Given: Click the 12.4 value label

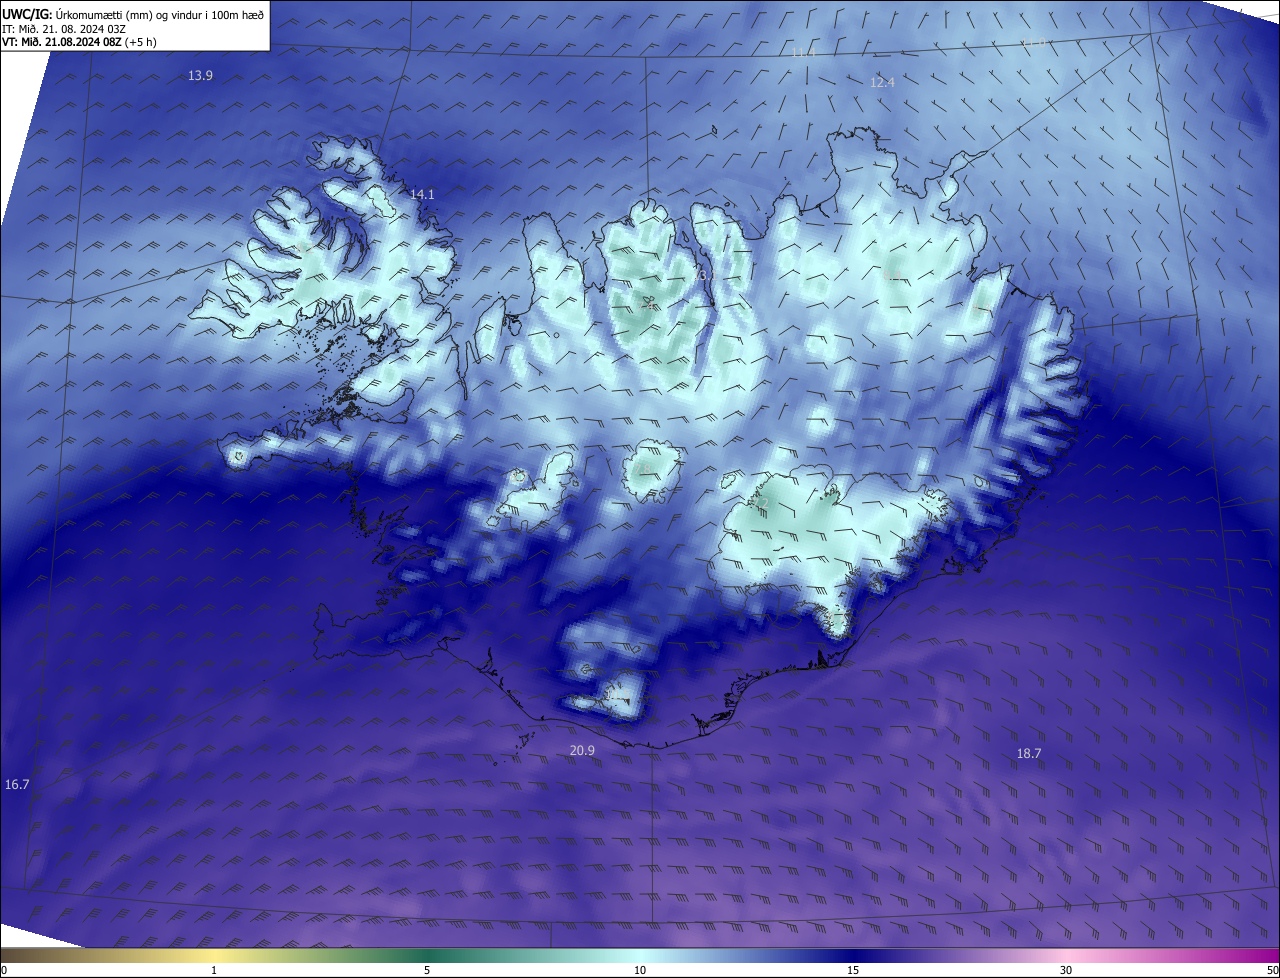Looking at the screenshot, I should click(882, 82).
